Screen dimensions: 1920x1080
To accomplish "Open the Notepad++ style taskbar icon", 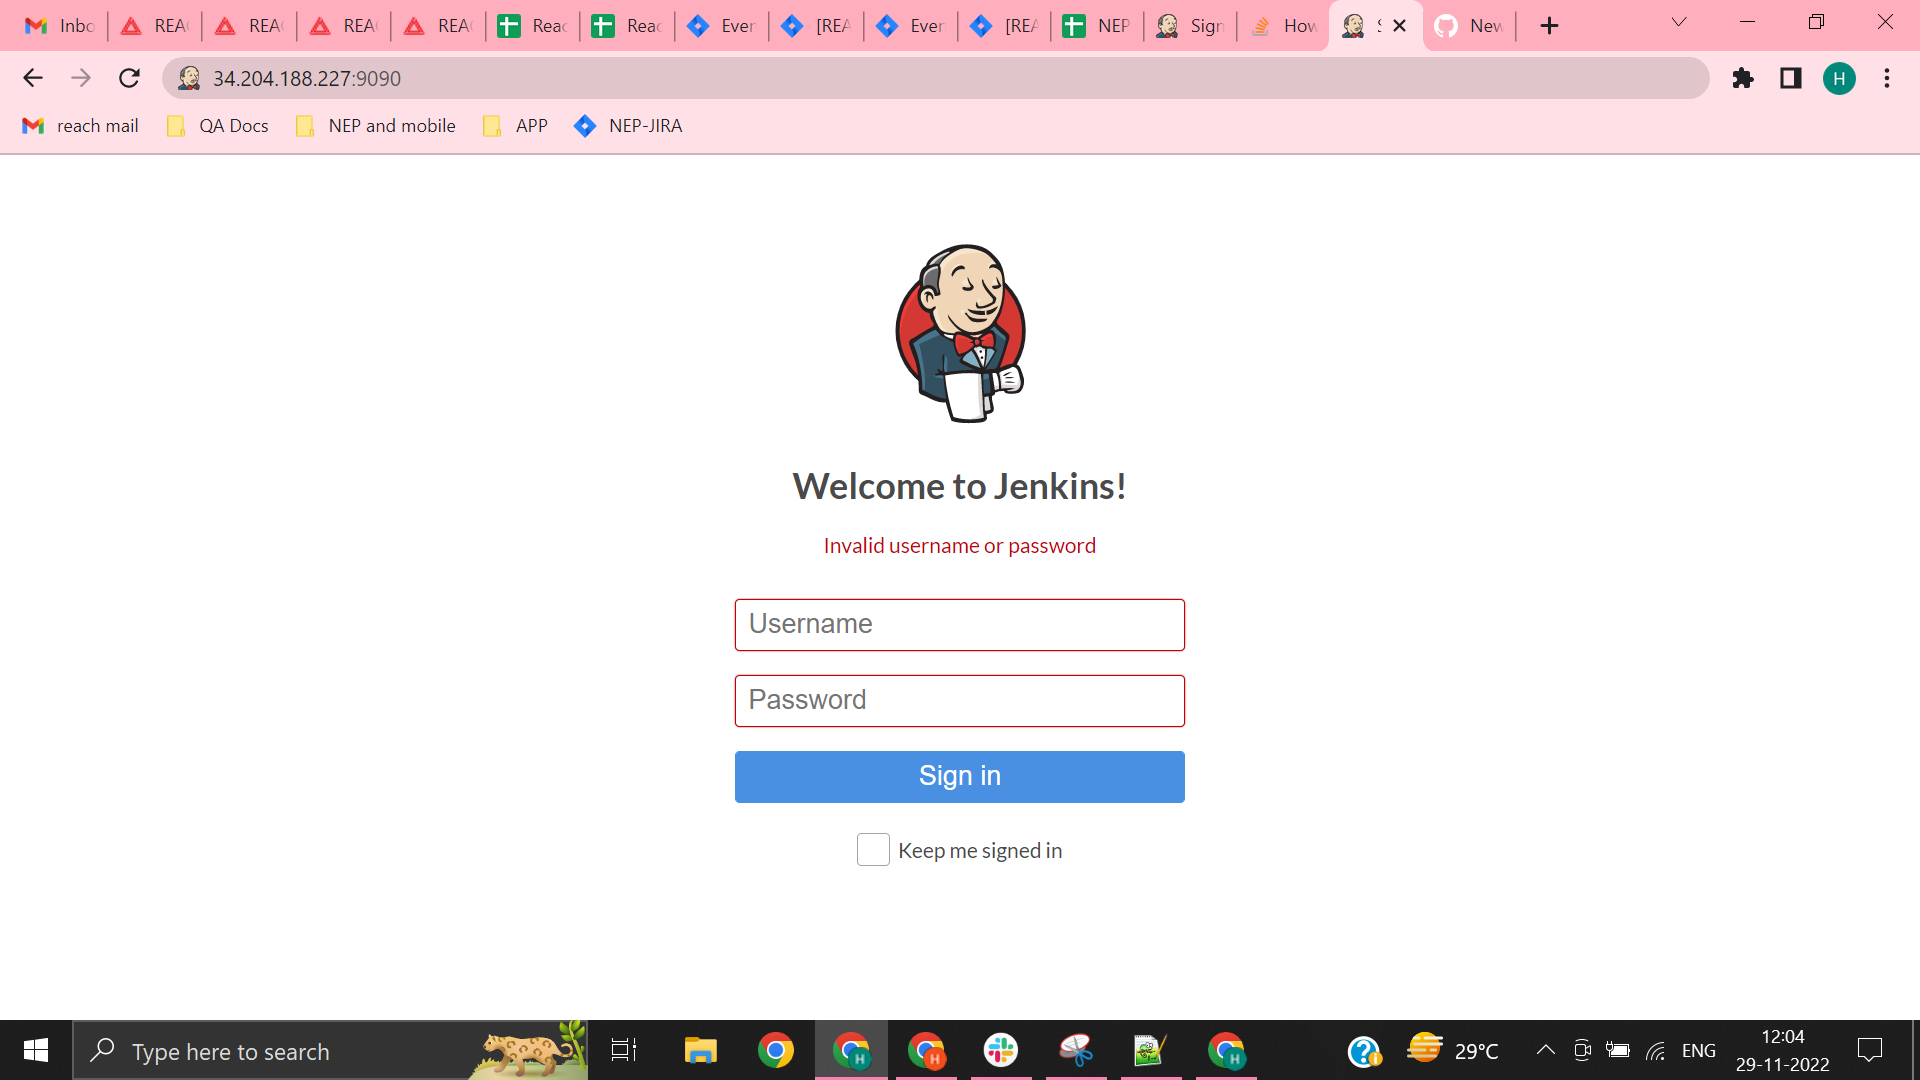I will click(x=1151, y=1050).
